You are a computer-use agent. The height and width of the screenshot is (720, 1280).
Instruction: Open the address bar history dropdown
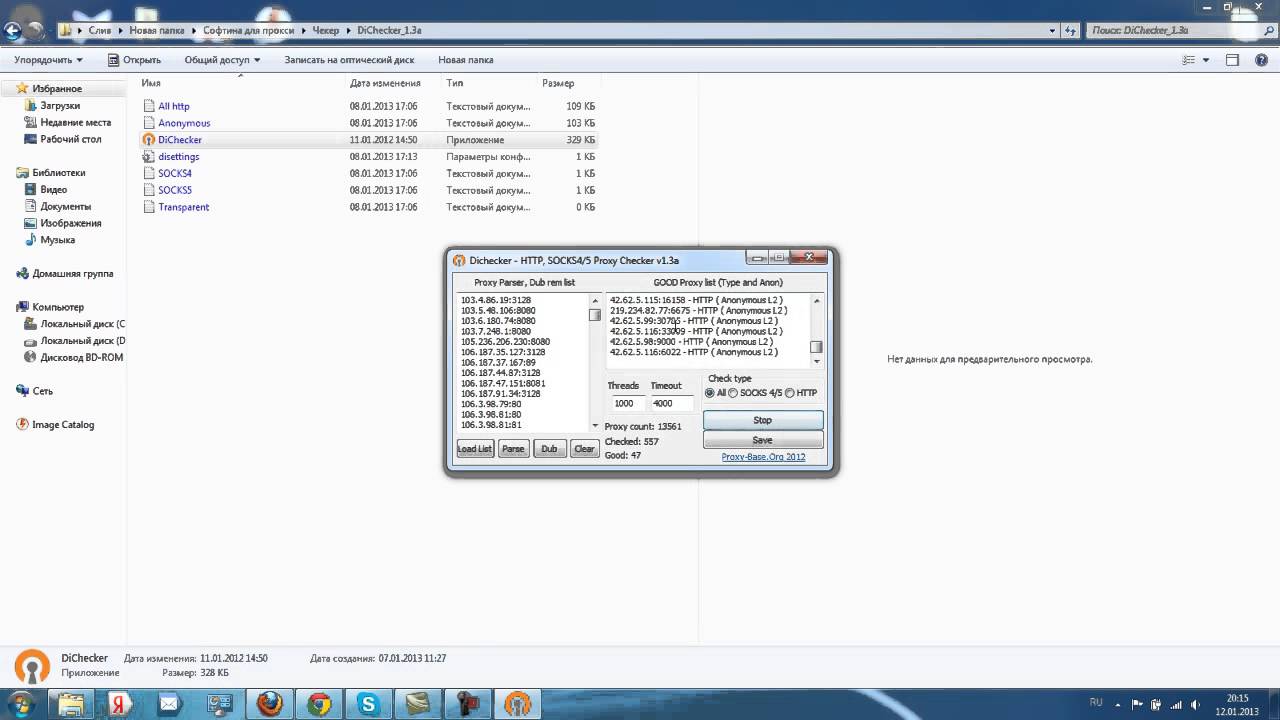pyautogui.click(x=1052, y=31)
